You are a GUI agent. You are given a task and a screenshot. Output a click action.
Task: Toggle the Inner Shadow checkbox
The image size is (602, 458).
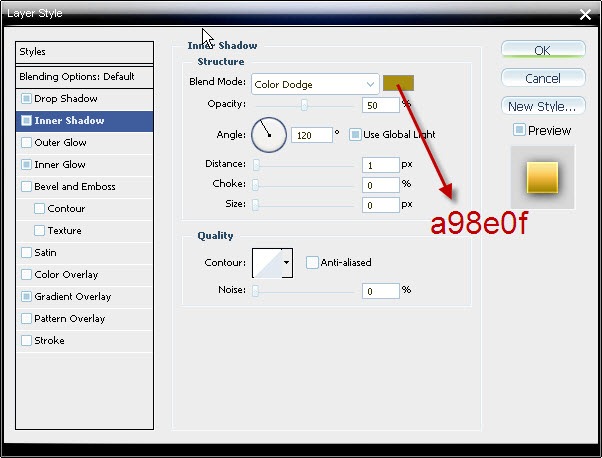tap(26, 121)
